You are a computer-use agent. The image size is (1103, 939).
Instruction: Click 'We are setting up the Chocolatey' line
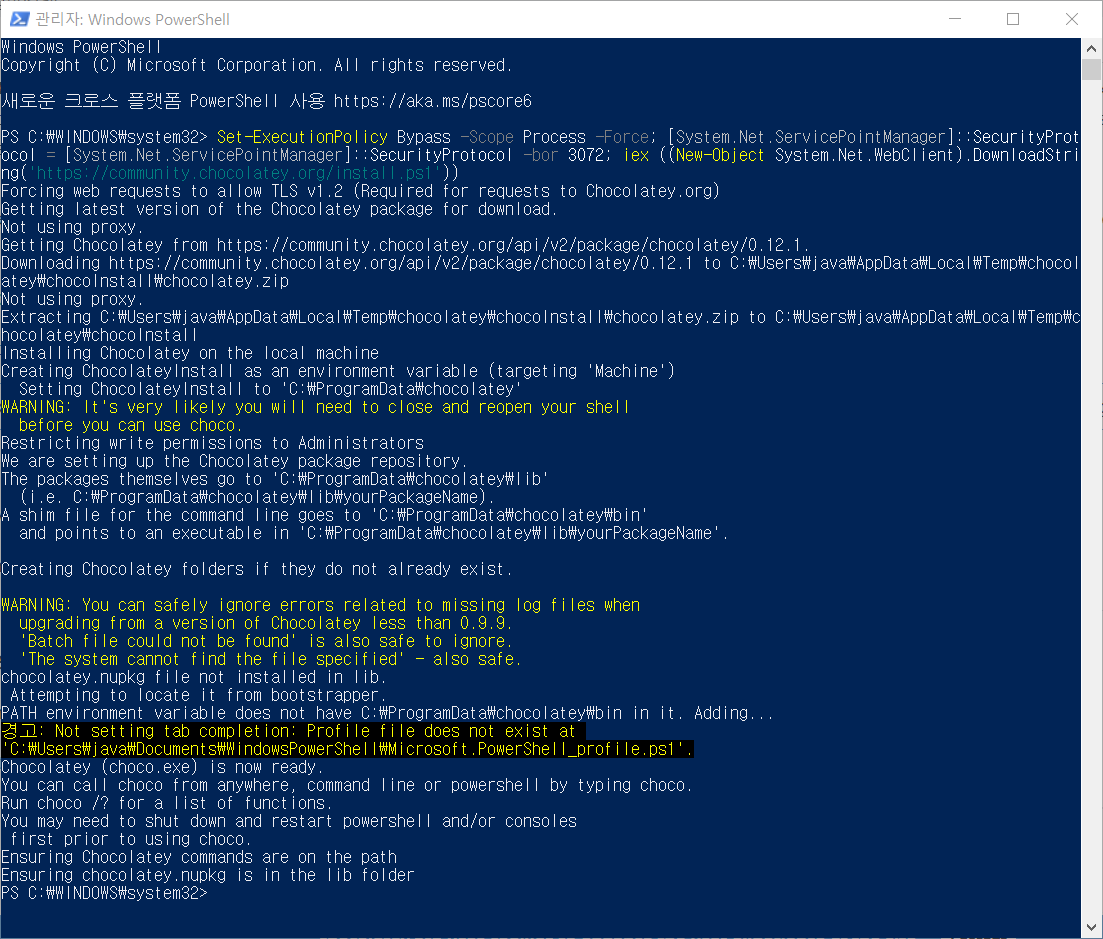(x=234, y=461)
